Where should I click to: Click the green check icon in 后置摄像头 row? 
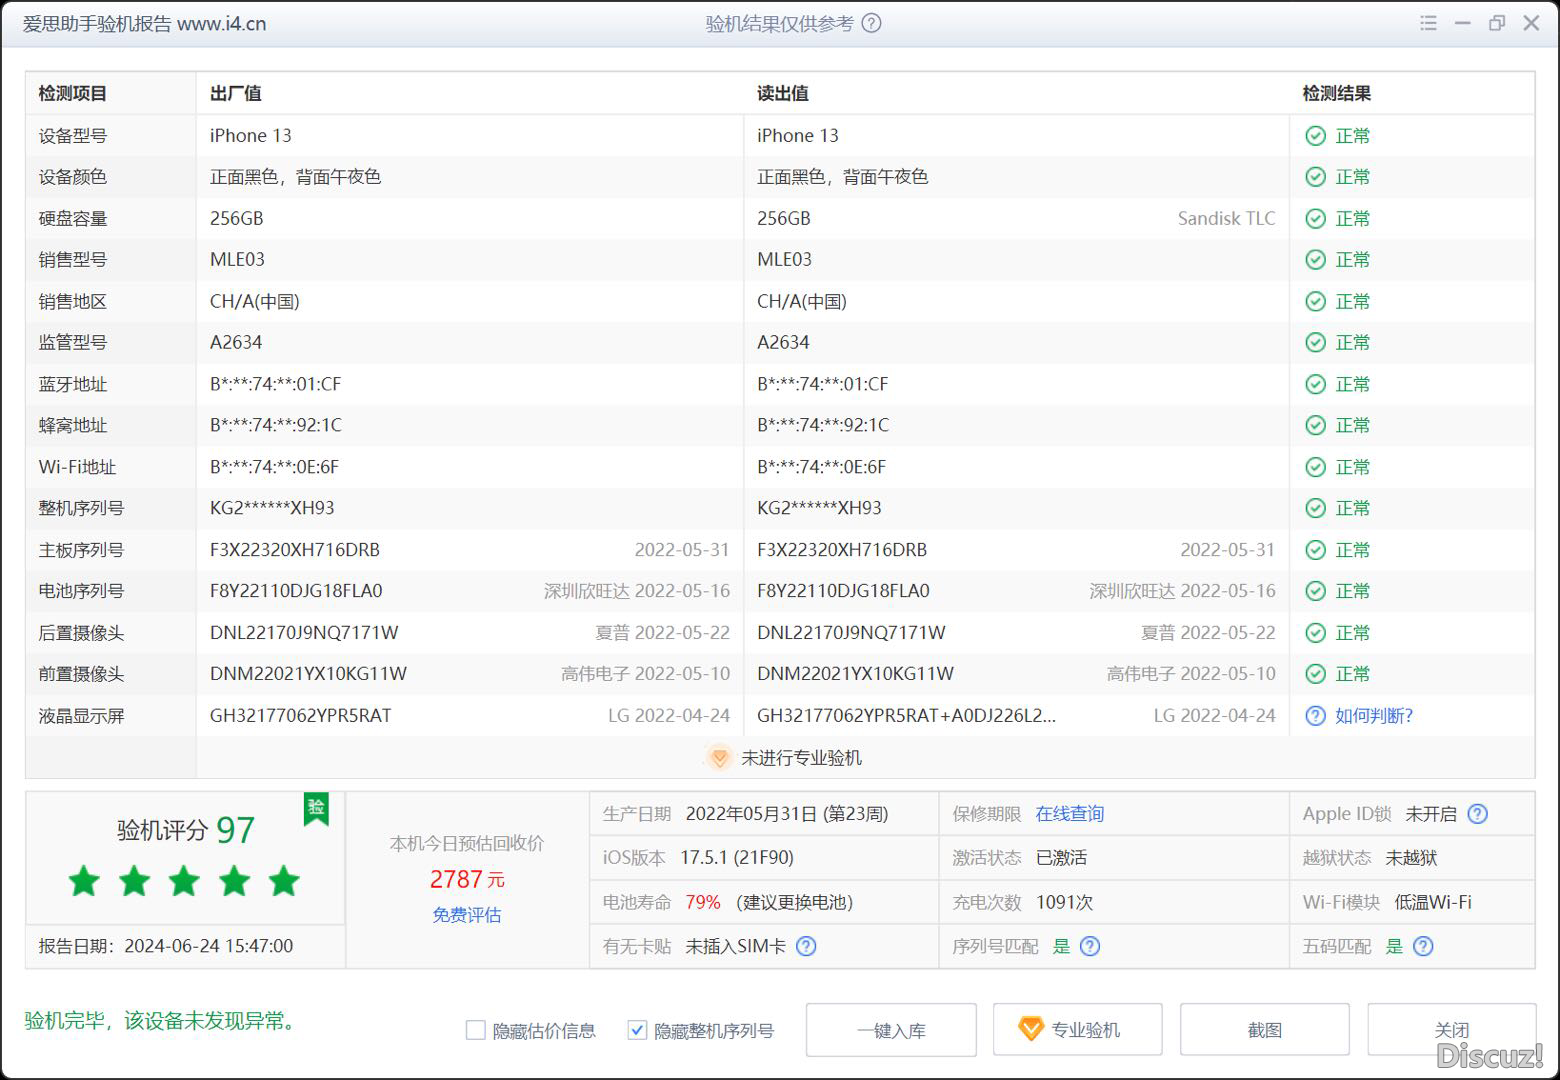tap(1315, 634)
